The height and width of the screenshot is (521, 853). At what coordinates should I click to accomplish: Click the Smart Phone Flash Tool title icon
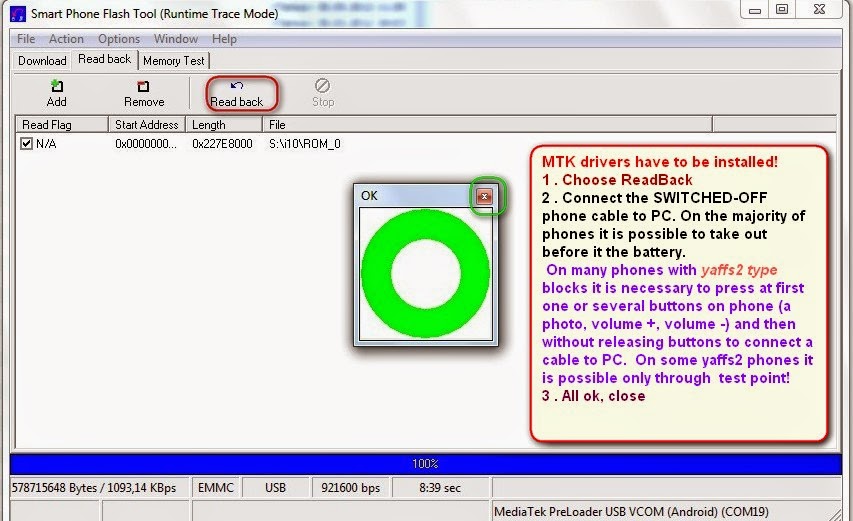(x=18, y=14)
